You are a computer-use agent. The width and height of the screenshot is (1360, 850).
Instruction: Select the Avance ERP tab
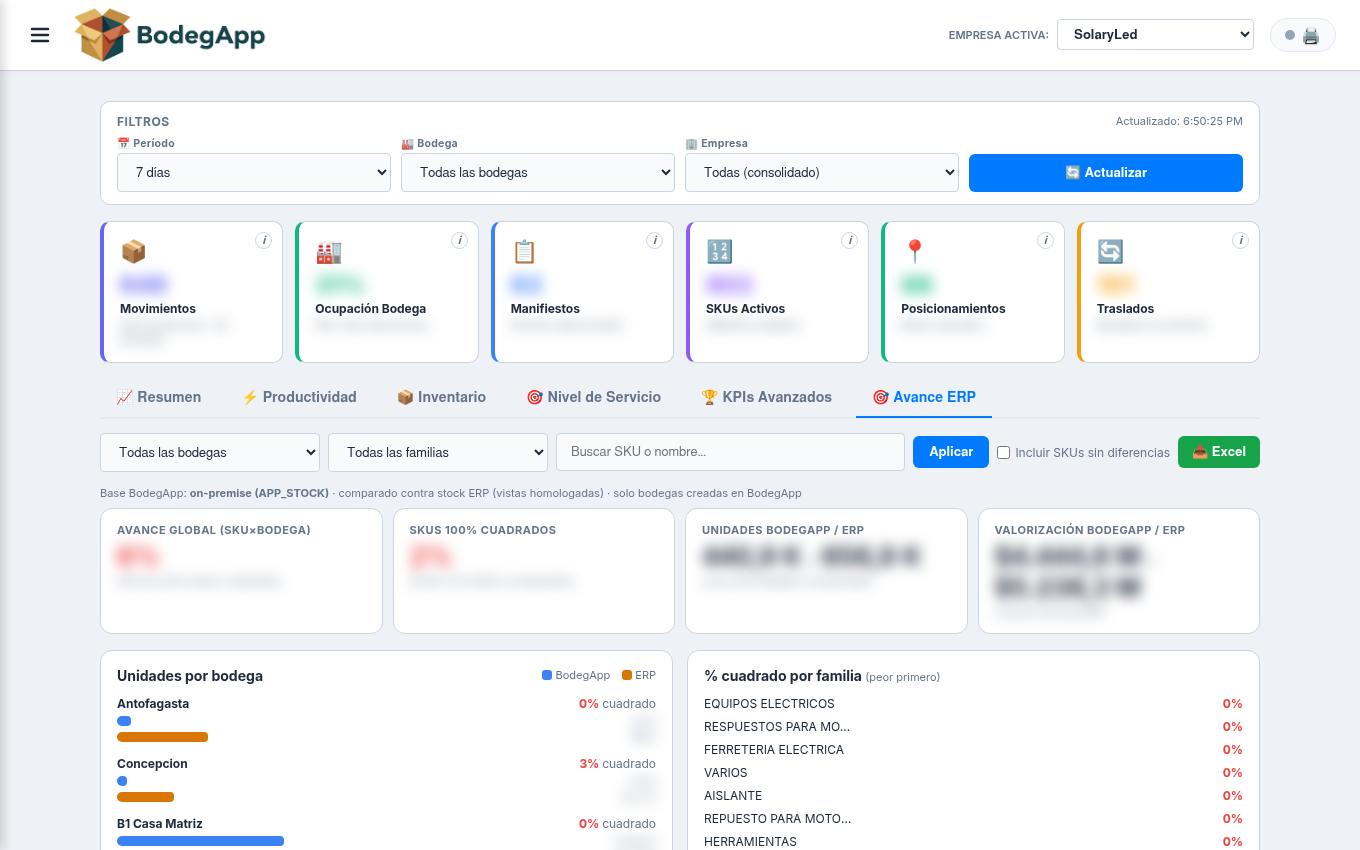(924, 397)
